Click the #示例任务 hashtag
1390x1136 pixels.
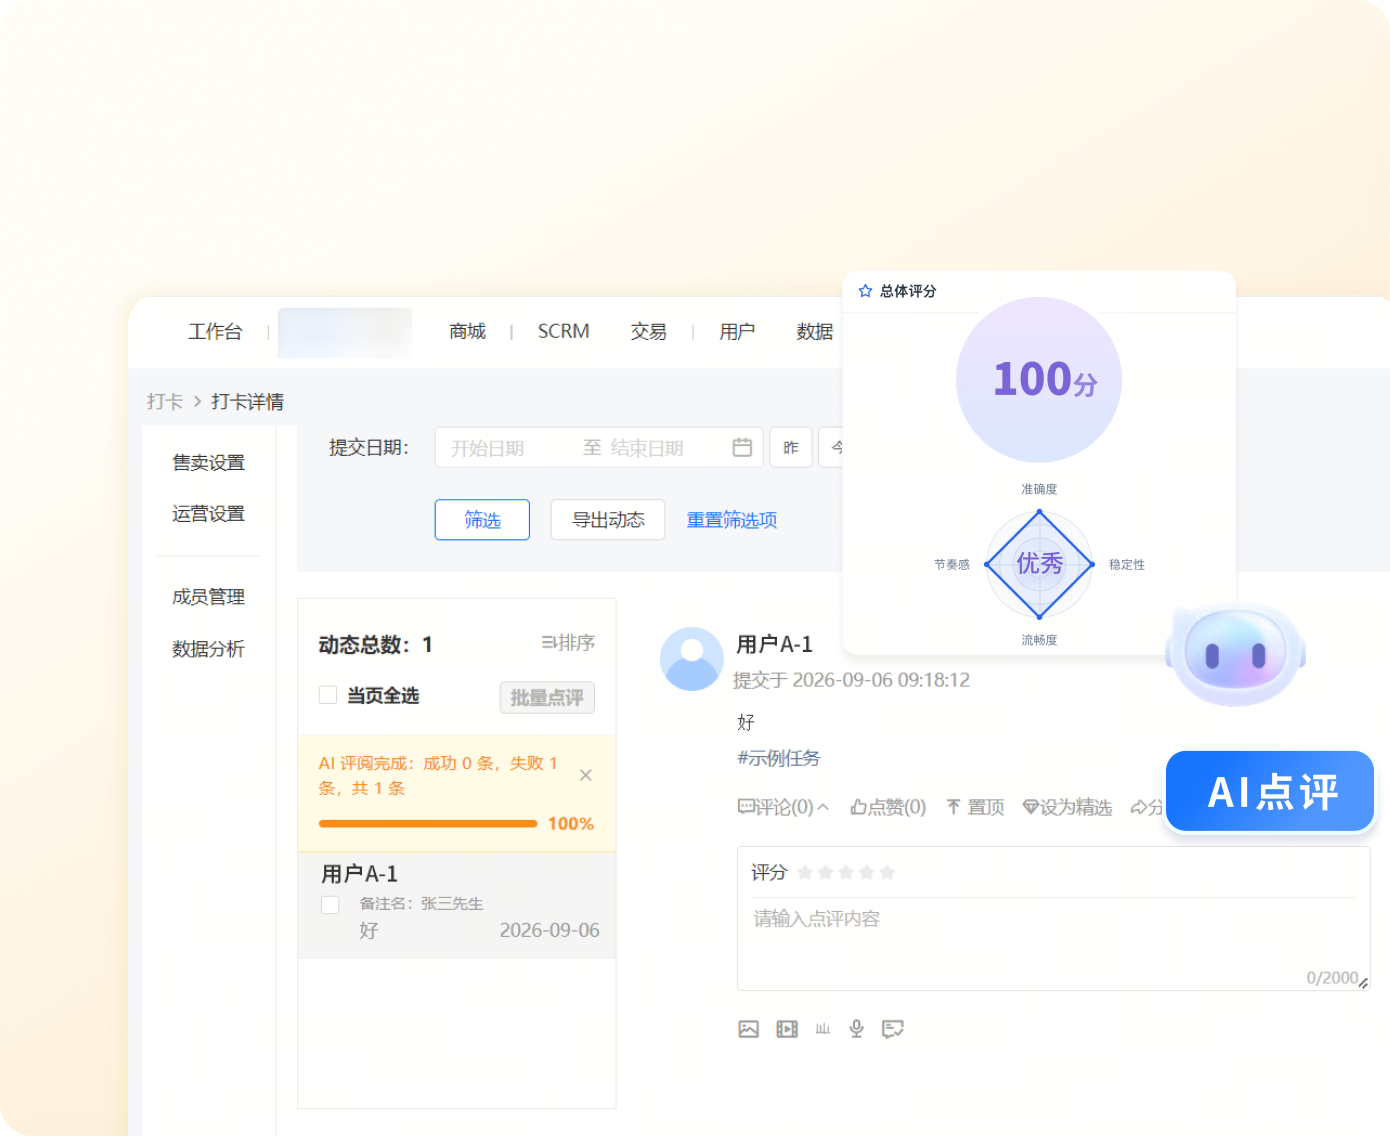point(779,758)
